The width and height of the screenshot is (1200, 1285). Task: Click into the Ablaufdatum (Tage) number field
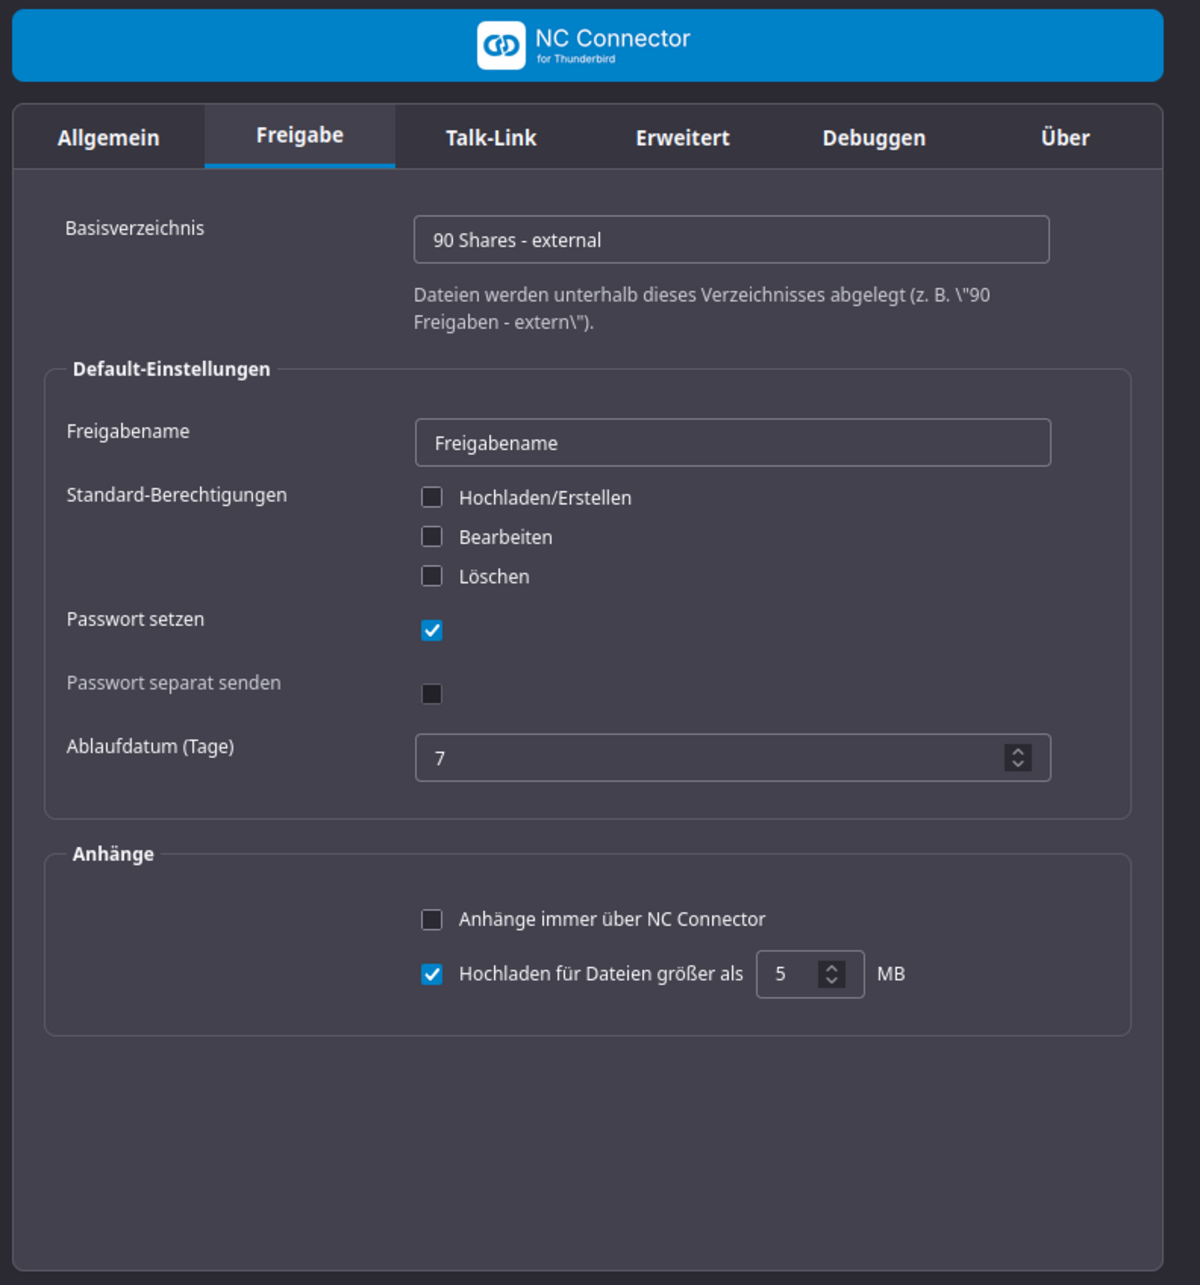700,758
